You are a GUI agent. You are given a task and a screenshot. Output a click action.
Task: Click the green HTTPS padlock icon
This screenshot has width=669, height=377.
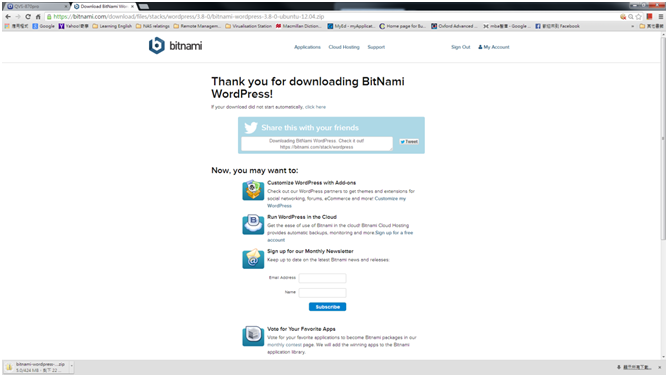coord(49,17)
